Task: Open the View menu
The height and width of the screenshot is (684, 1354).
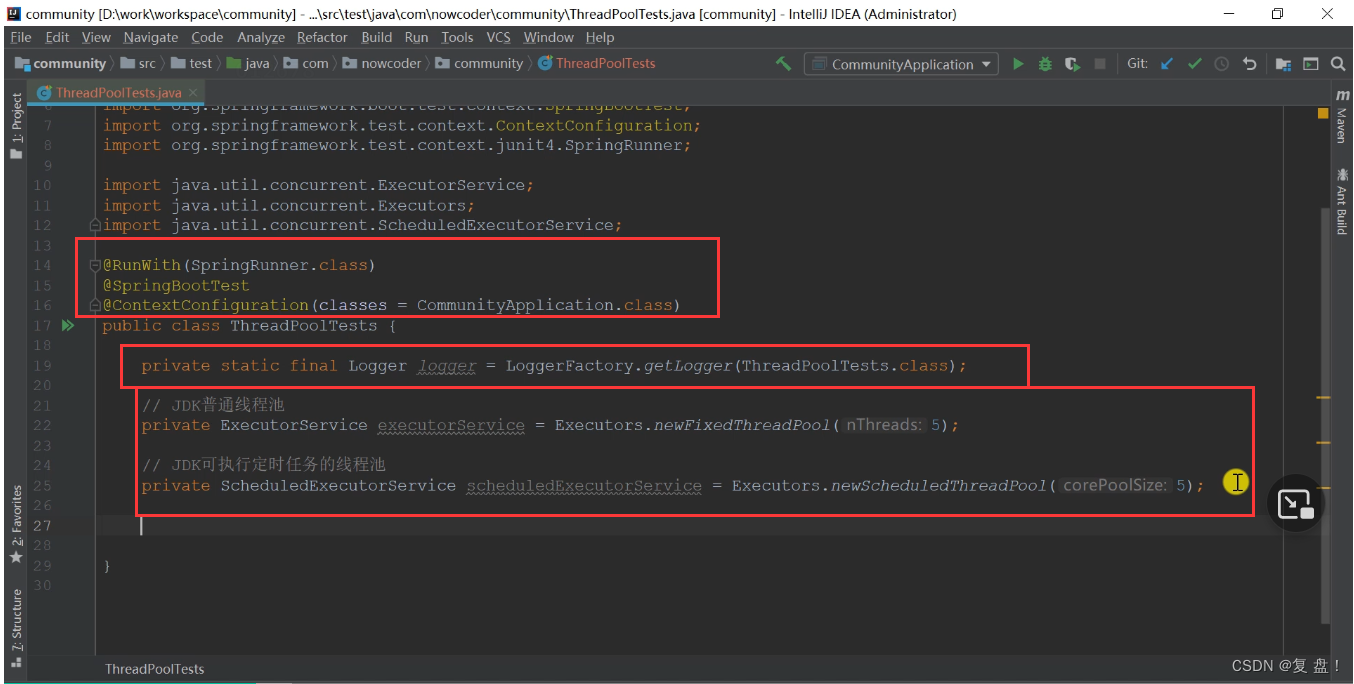Action: point(96,37)
